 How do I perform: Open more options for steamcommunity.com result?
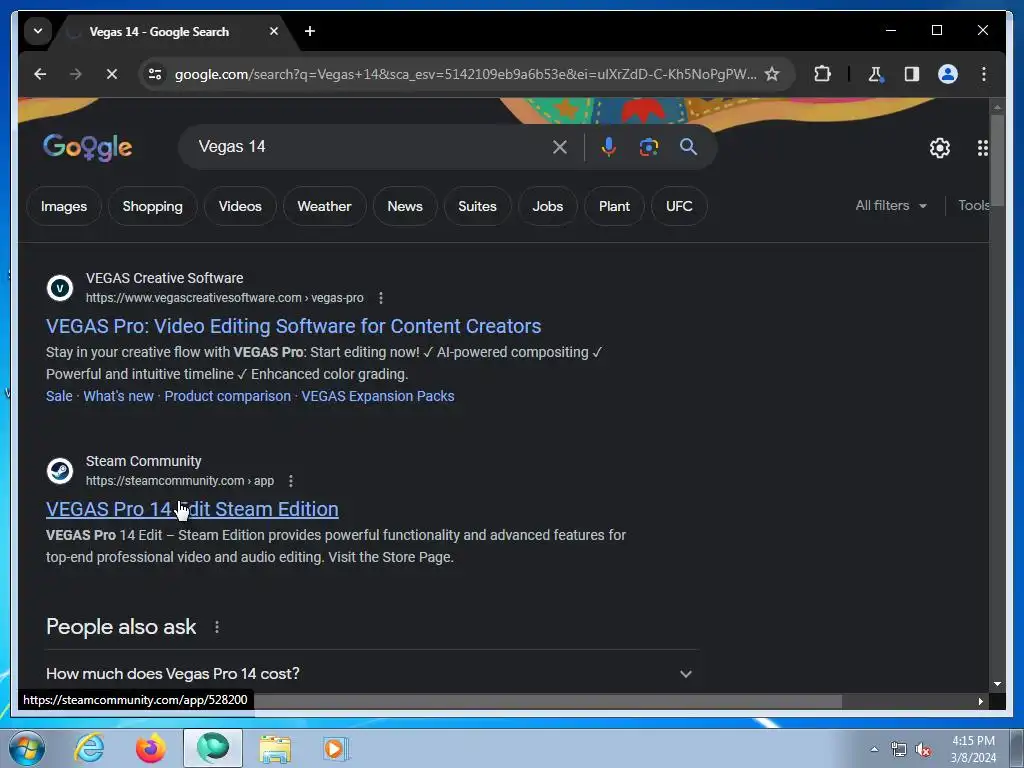pos(291,481)
